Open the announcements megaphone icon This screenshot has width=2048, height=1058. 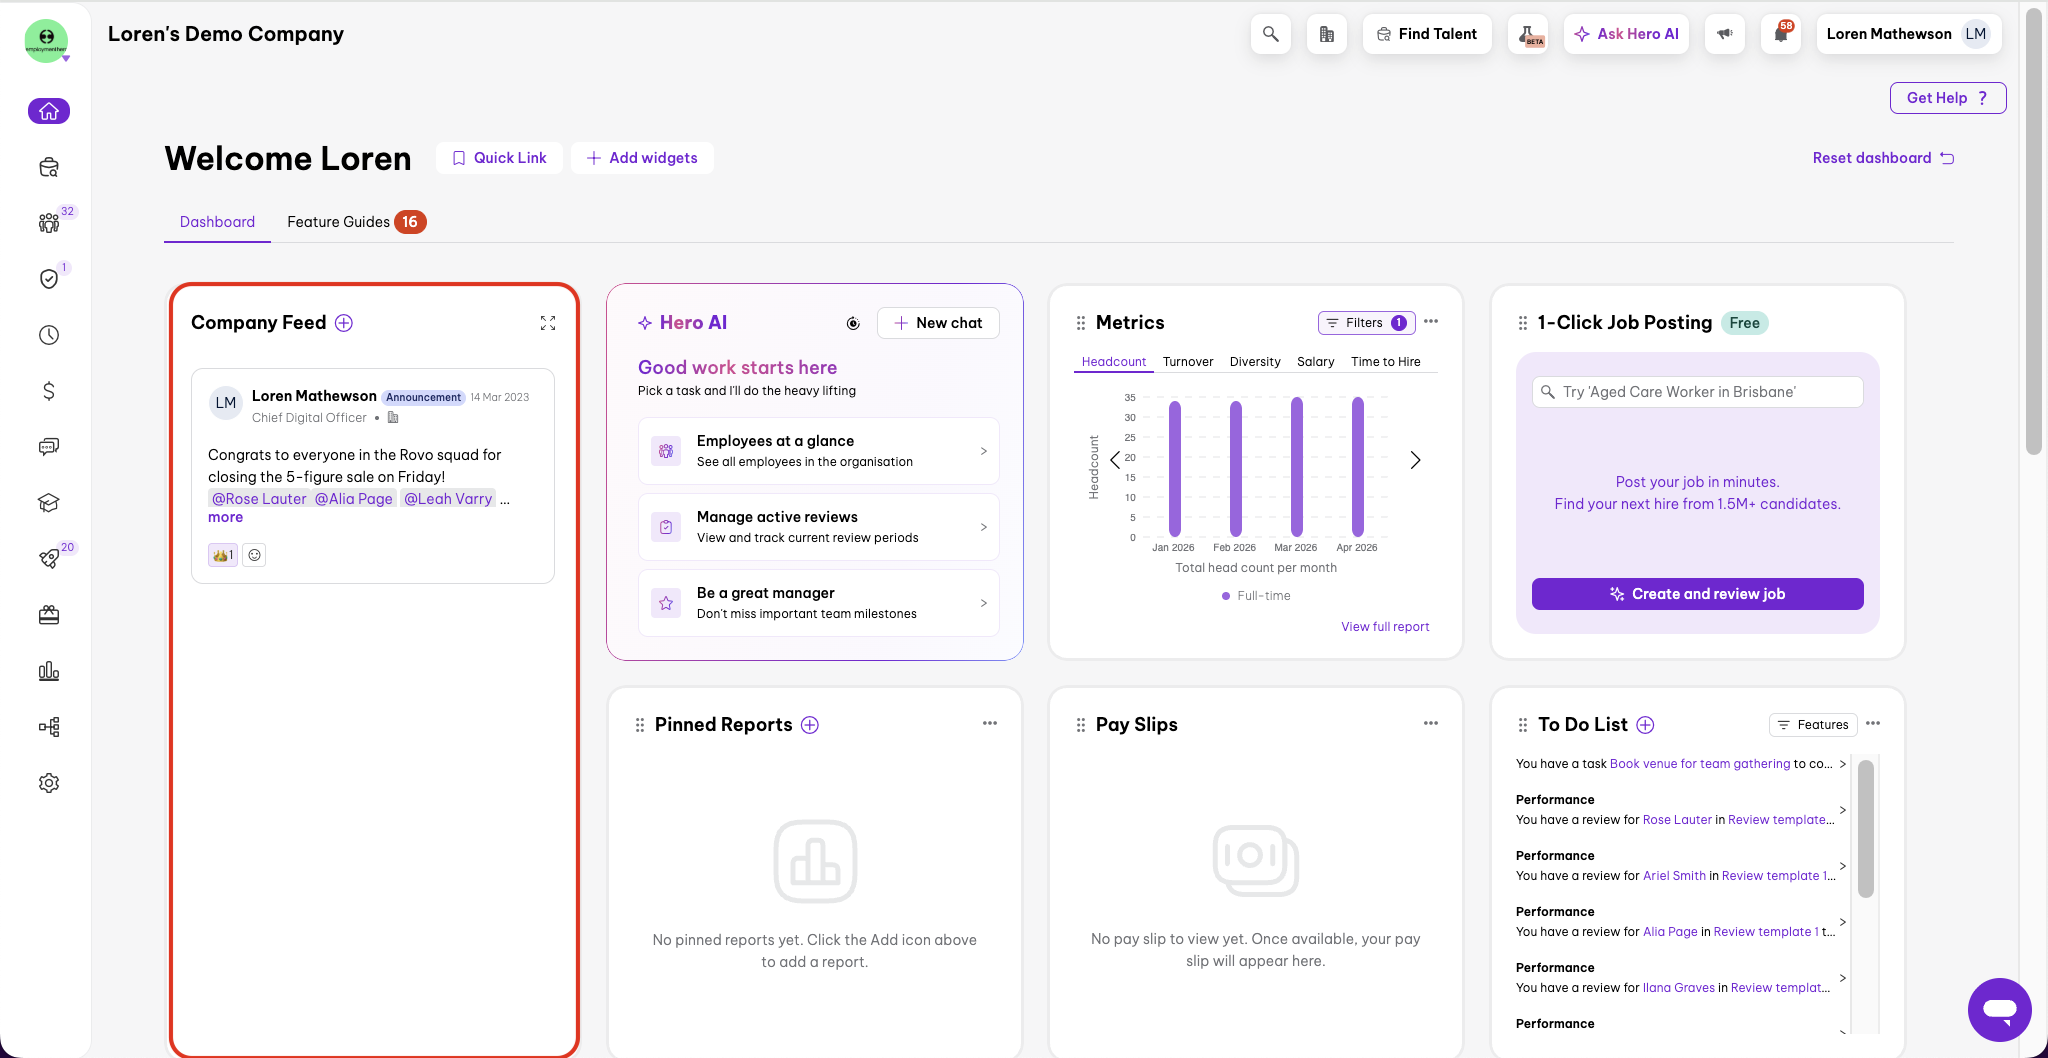click(1725, 34)
